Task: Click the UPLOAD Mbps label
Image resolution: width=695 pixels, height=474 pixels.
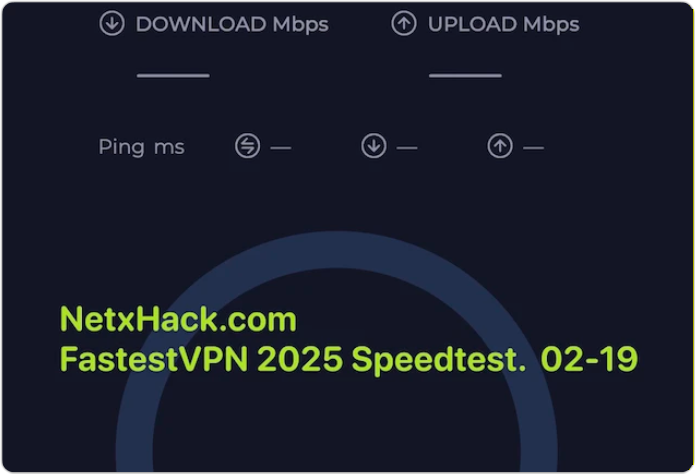Action: [504, 24]
